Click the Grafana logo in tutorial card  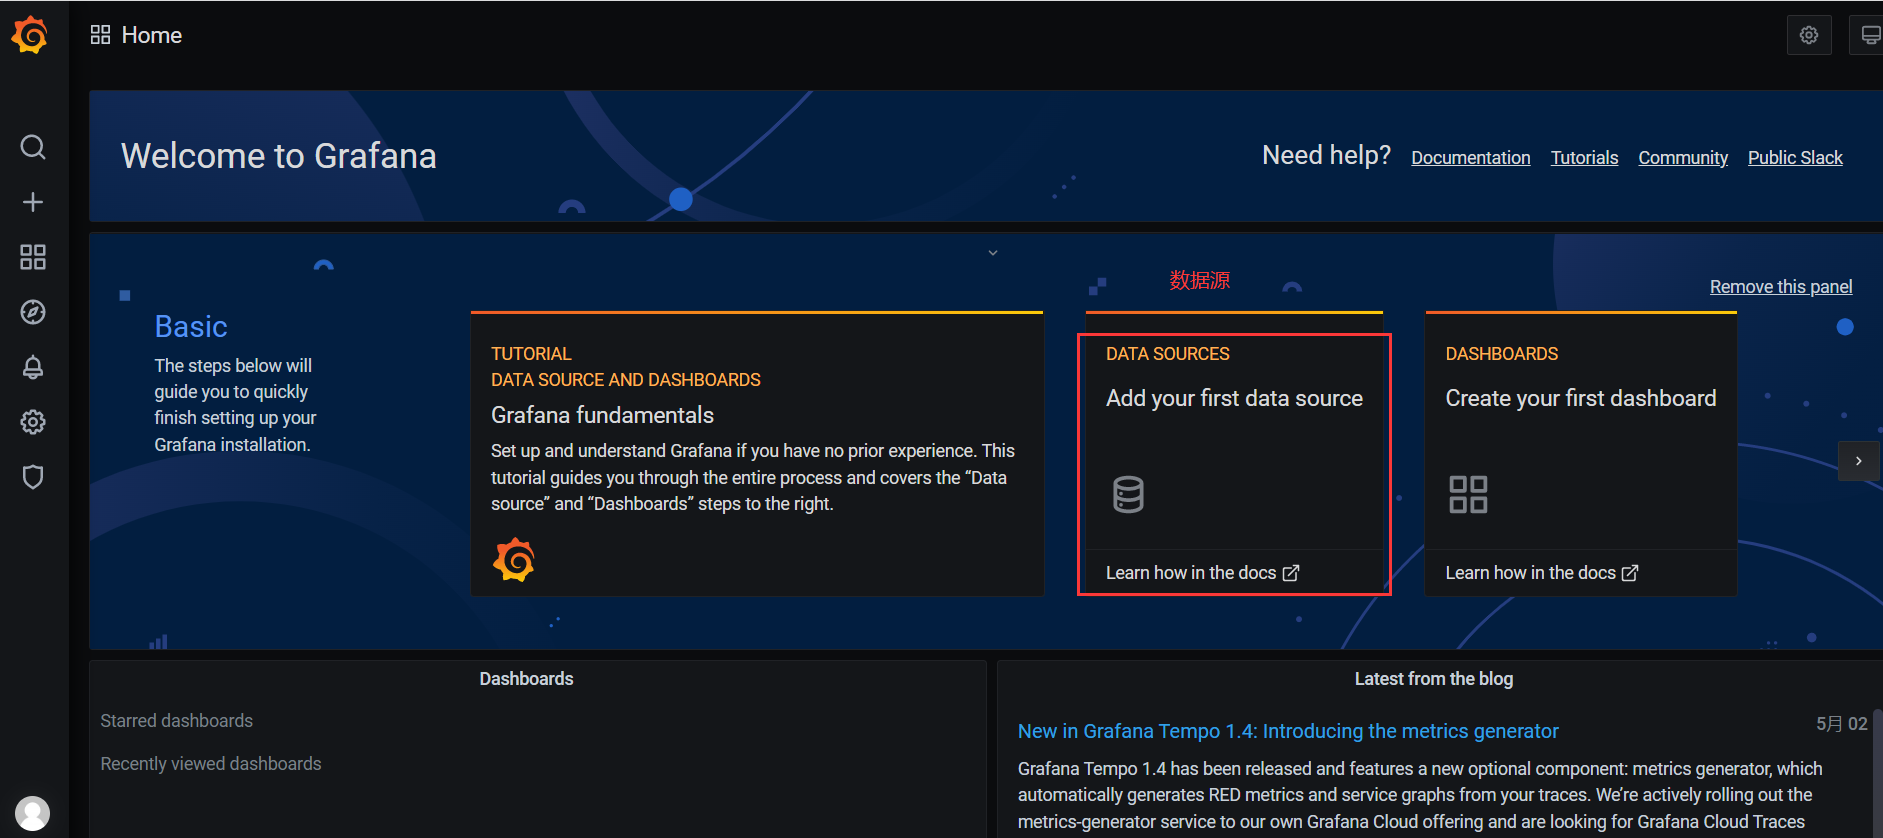pyautogui.click(x=514, y=560)
